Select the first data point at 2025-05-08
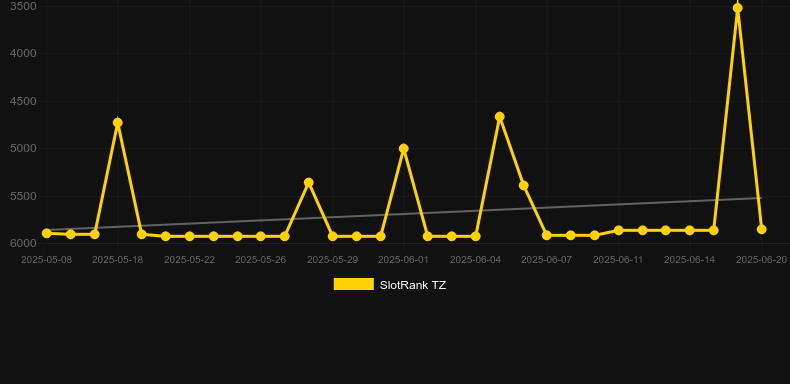 47,233
